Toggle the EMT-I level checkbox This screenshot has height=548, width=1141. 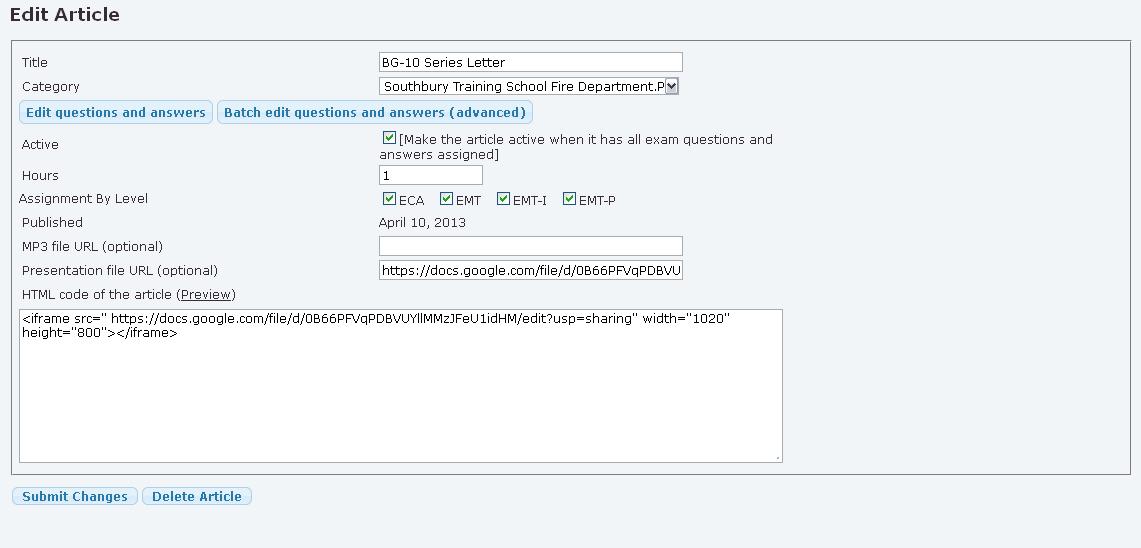503,198
